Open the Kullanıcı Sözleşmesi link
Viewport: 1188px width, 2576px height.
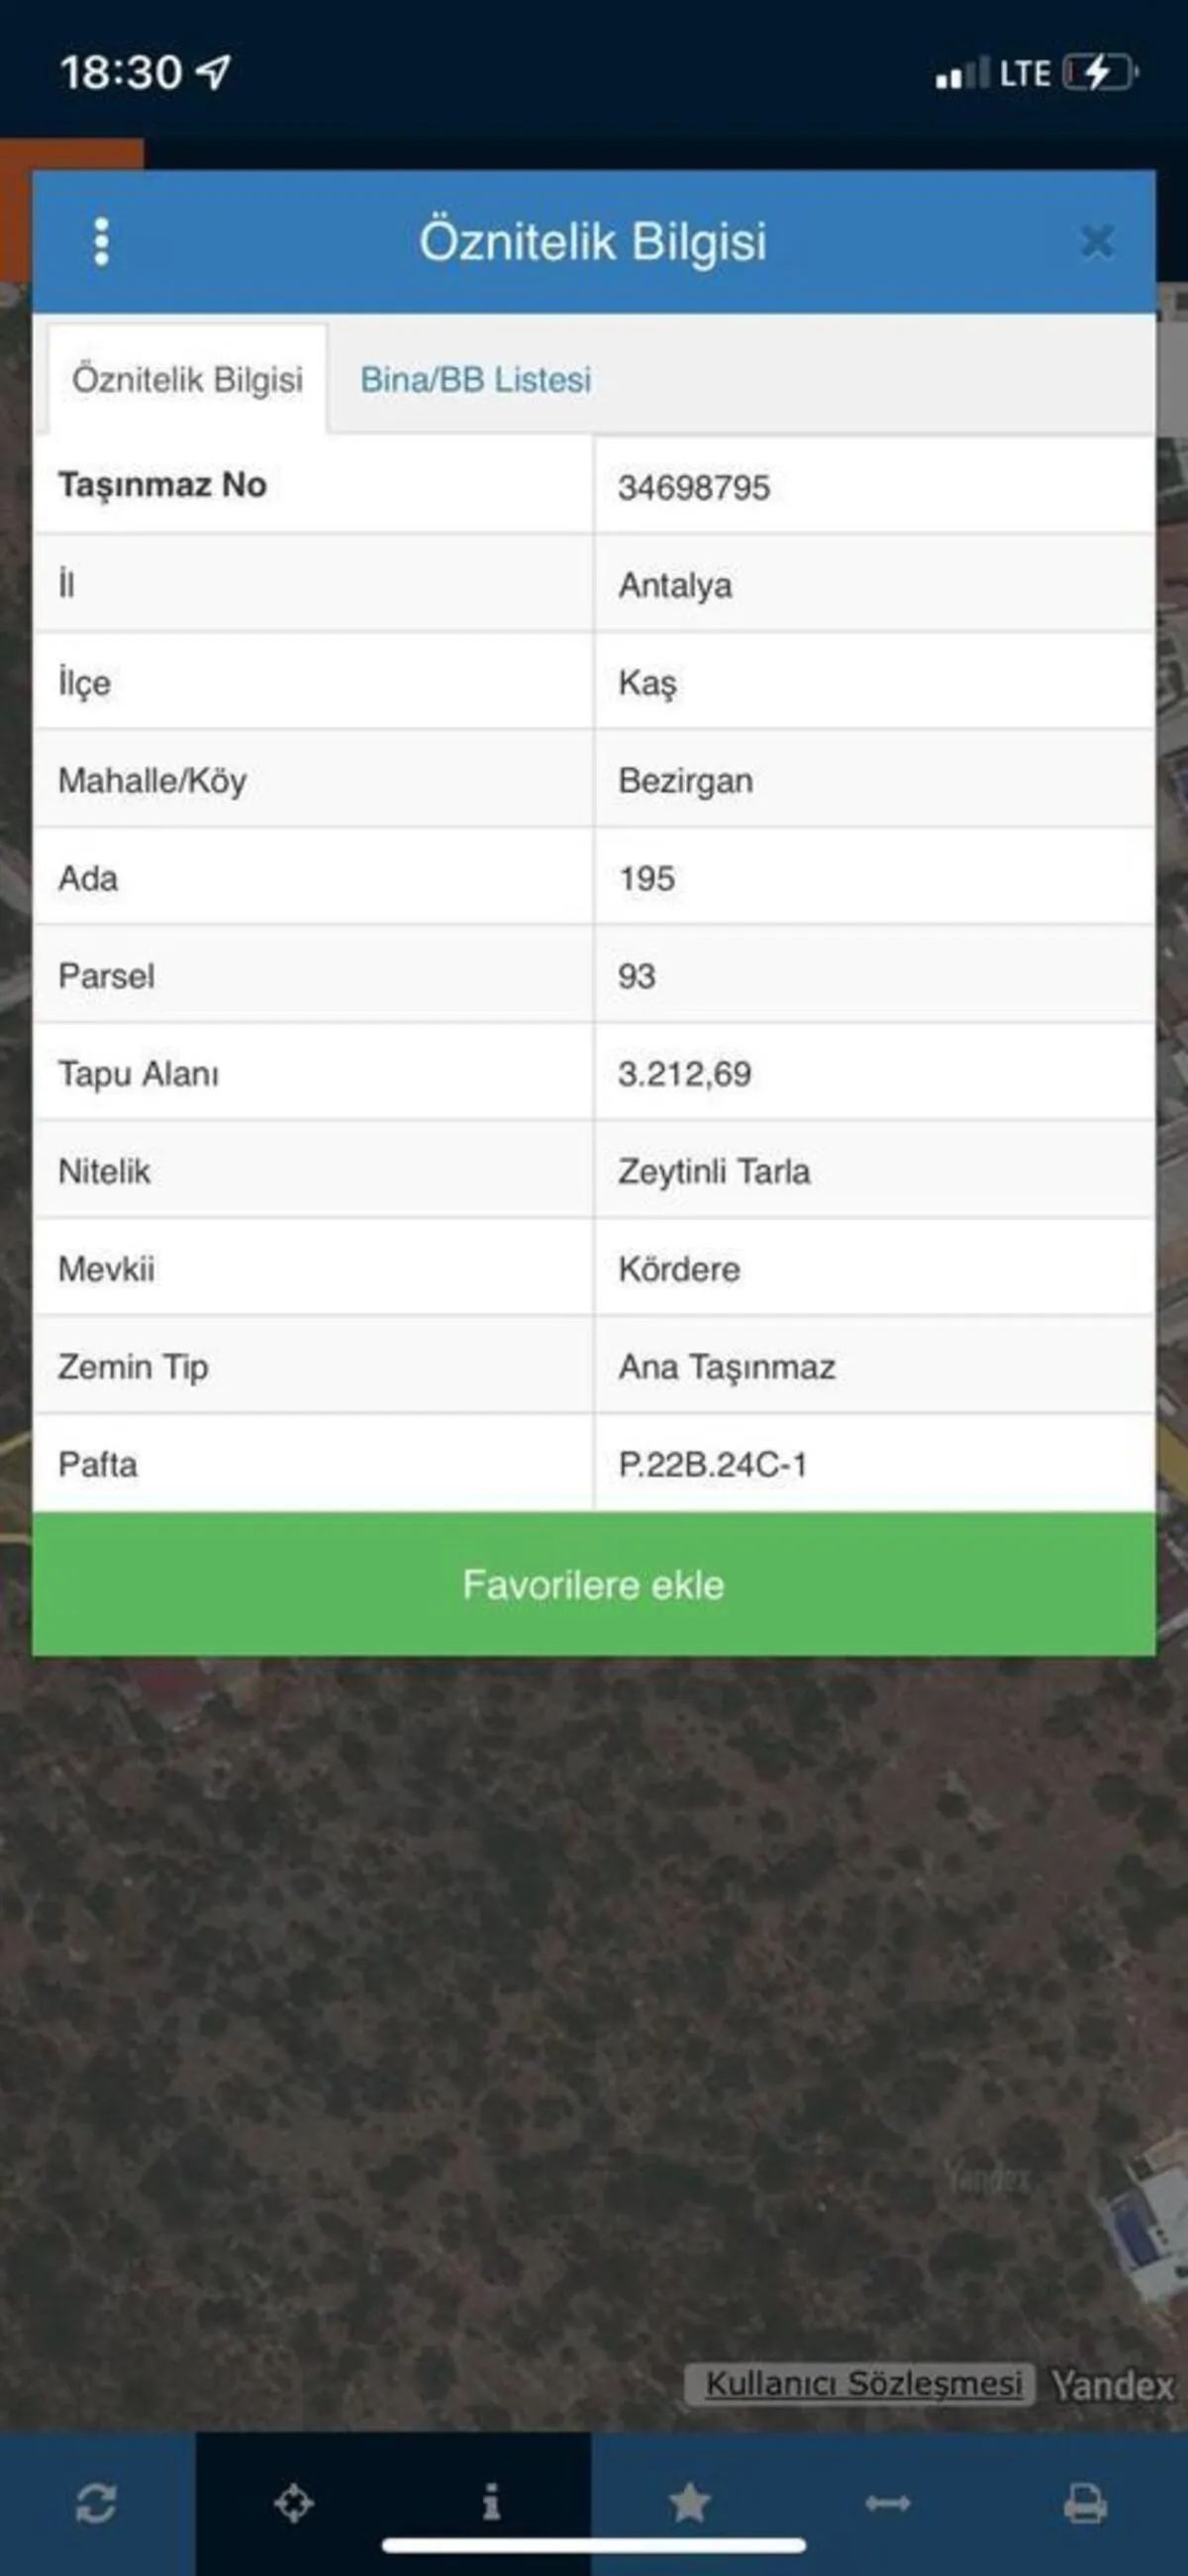click(863, 2383)
